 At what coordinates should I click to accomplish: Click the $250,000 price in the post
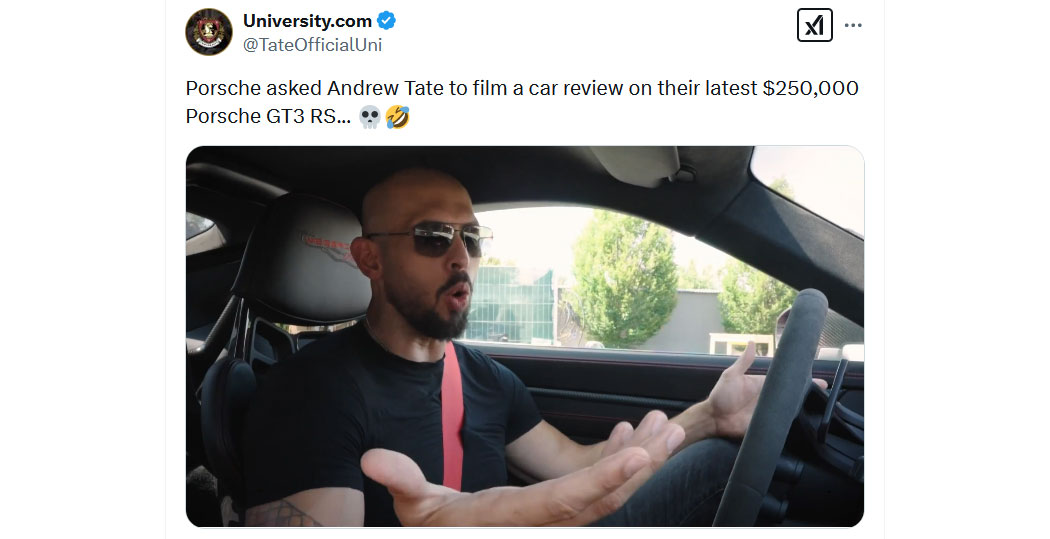click(810, 88)
